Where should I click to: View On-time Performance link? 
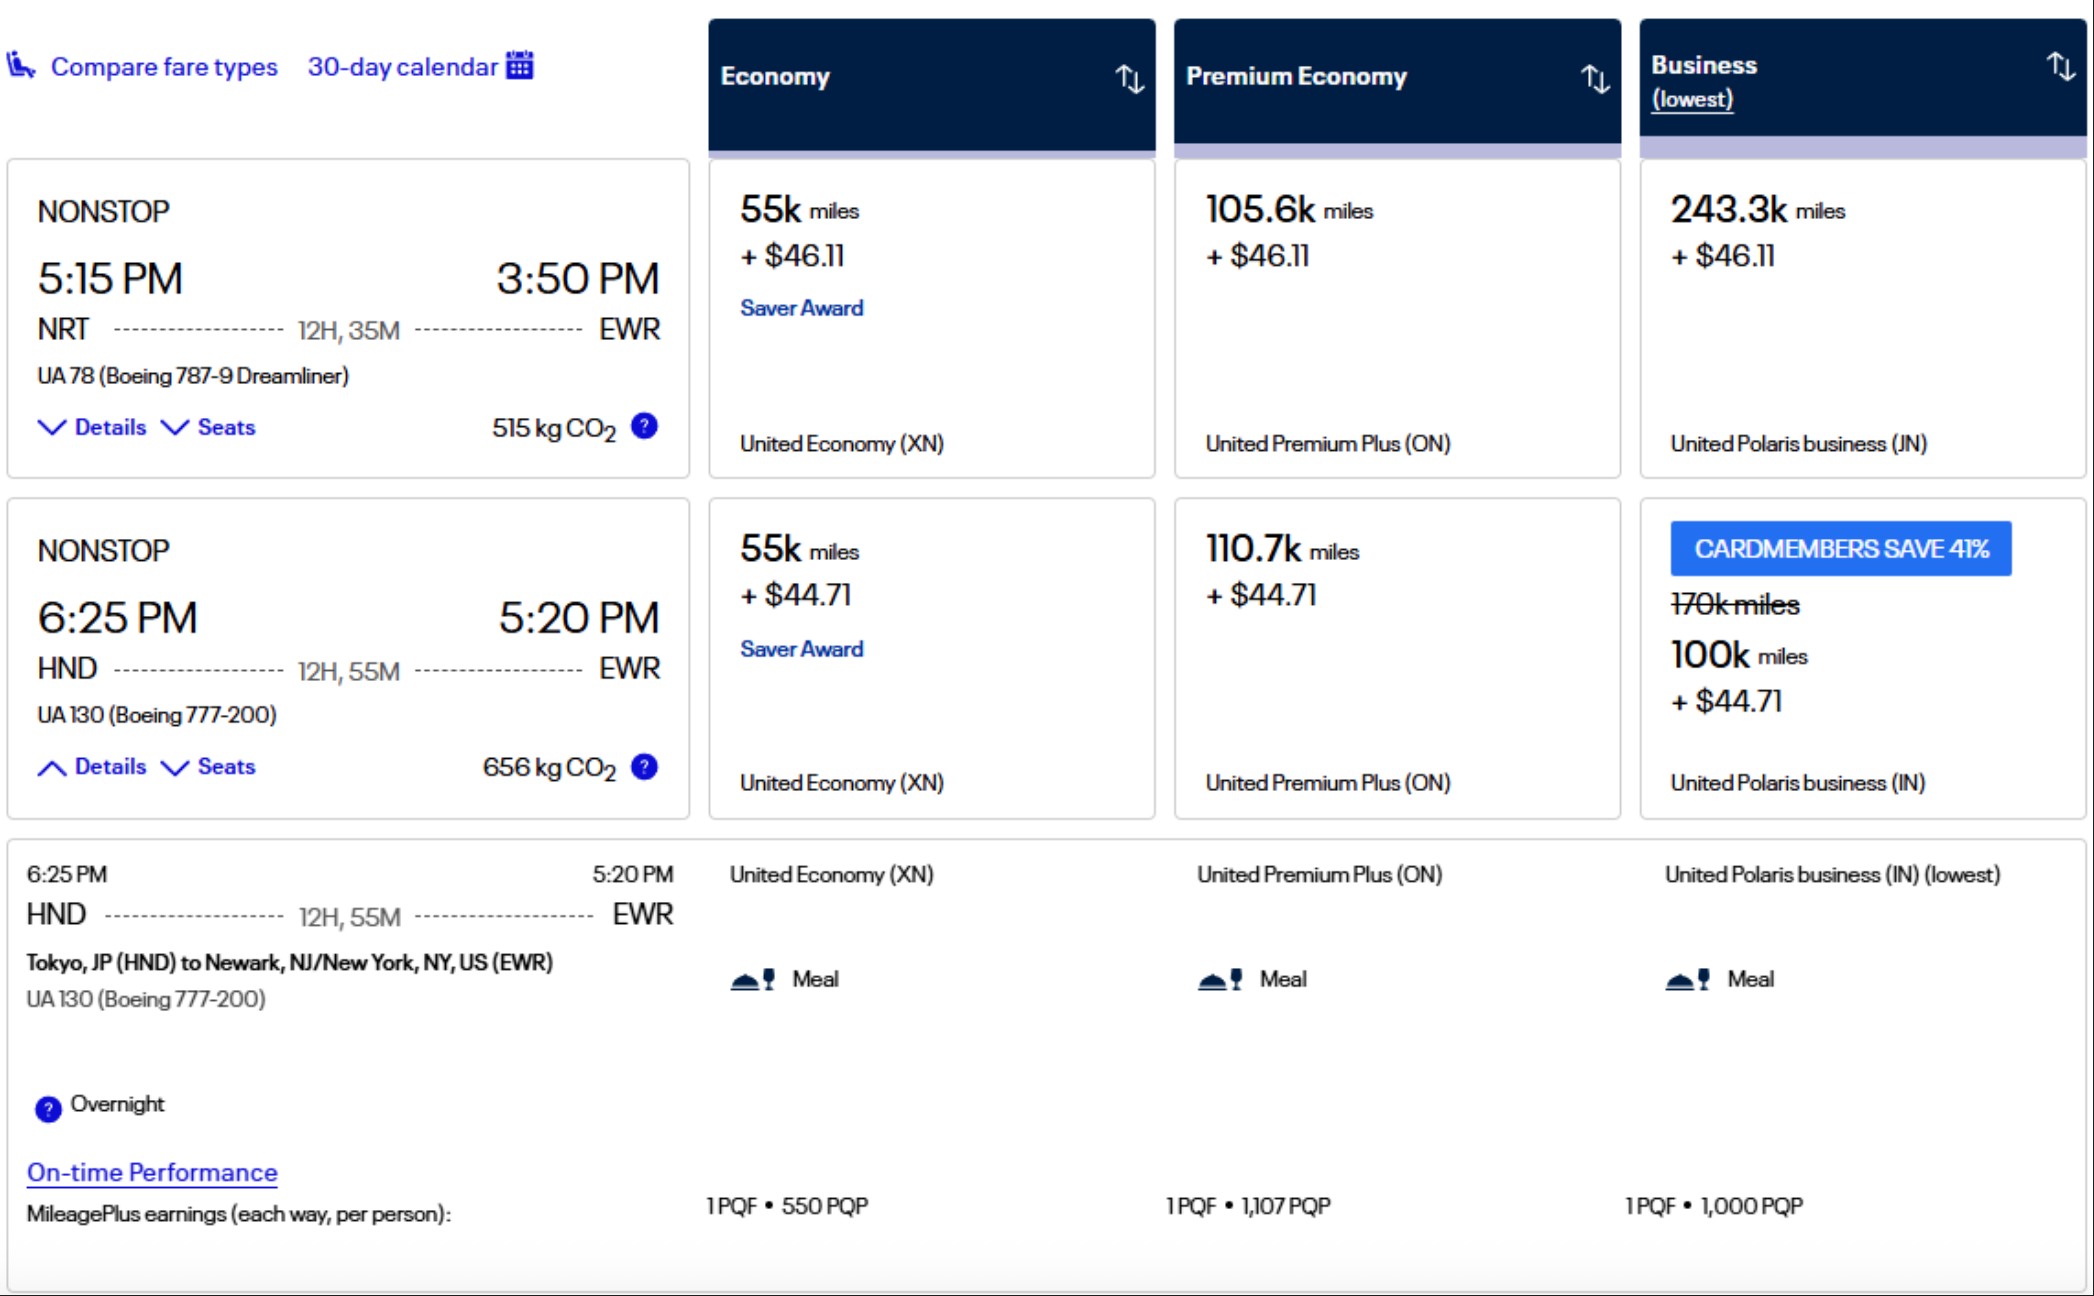(x=152, y=1172)
